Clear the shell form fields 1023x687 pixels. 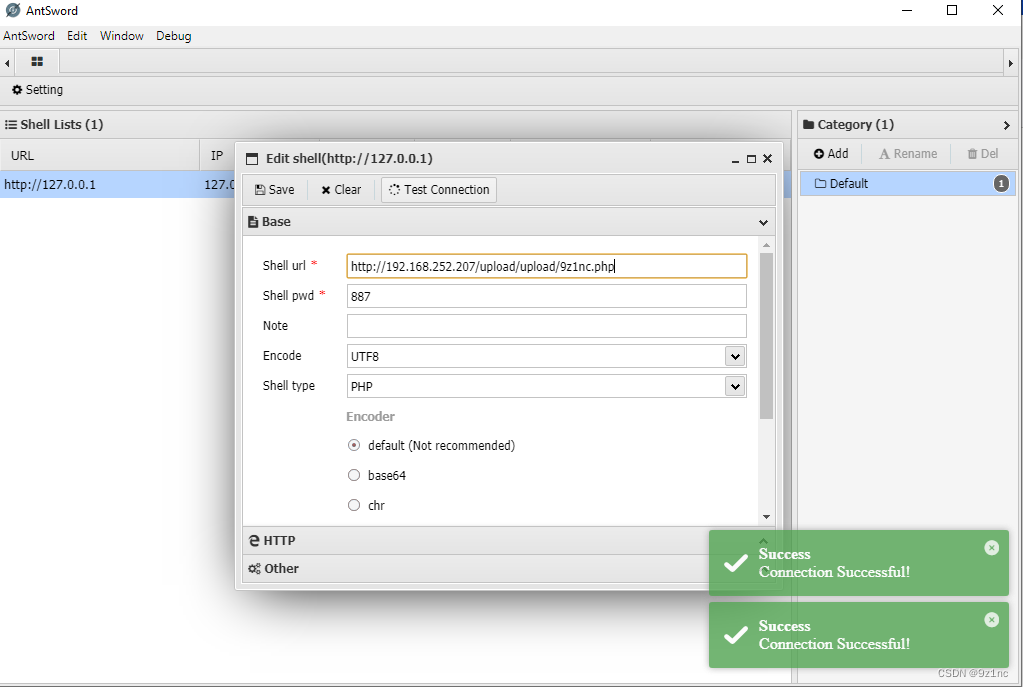(x=341, y=190)
